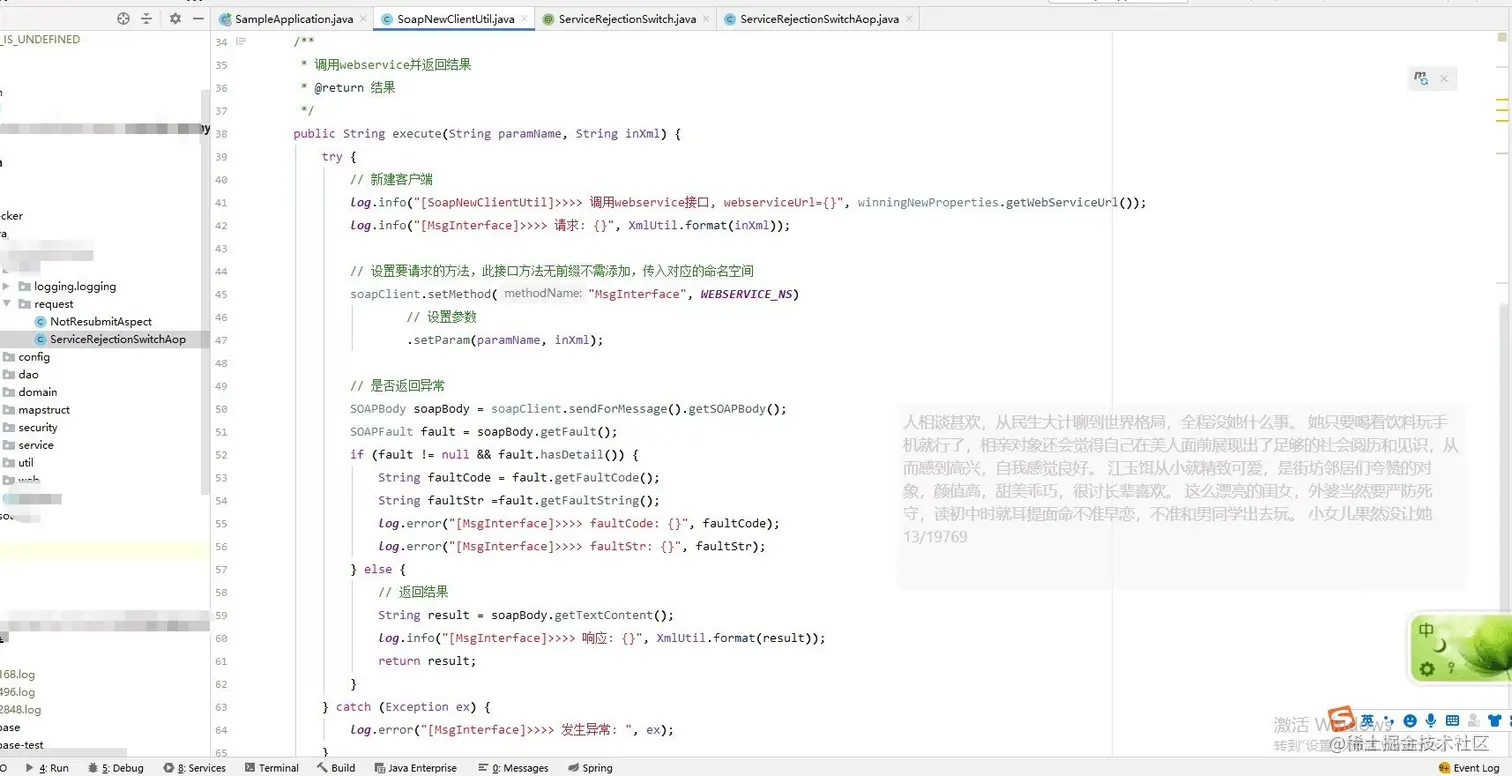The image size is (1512, 776).
Task: Collapse all nodes in project panel
Action: 147,18
